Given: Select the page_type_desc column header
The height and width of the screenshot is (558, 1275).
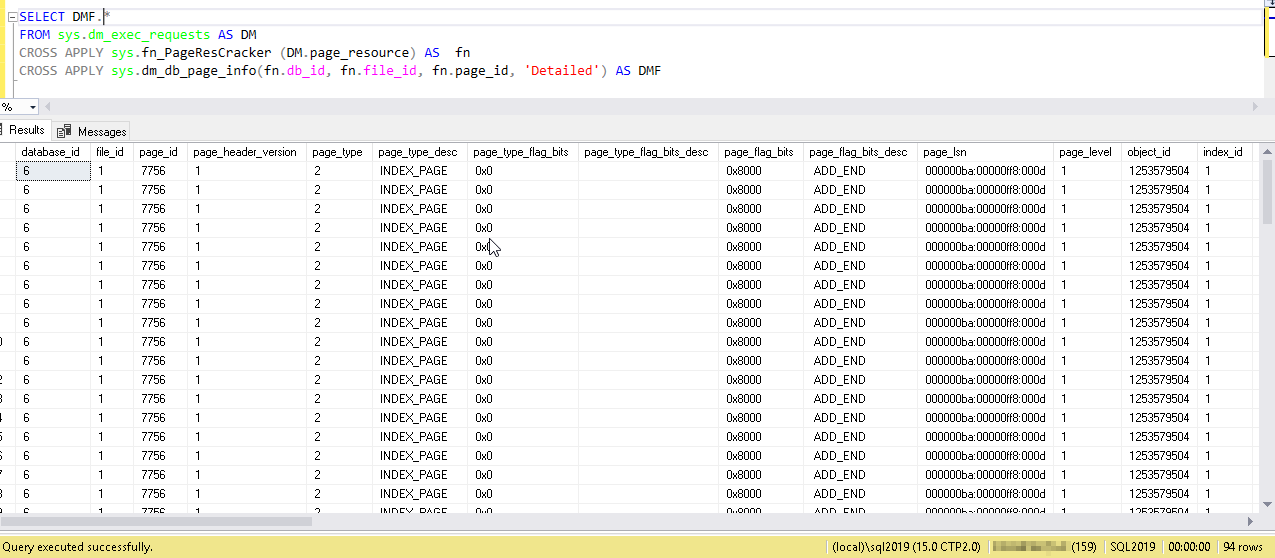Looking at the screenshot, I should pyautogui.click(x=417, y=152).
